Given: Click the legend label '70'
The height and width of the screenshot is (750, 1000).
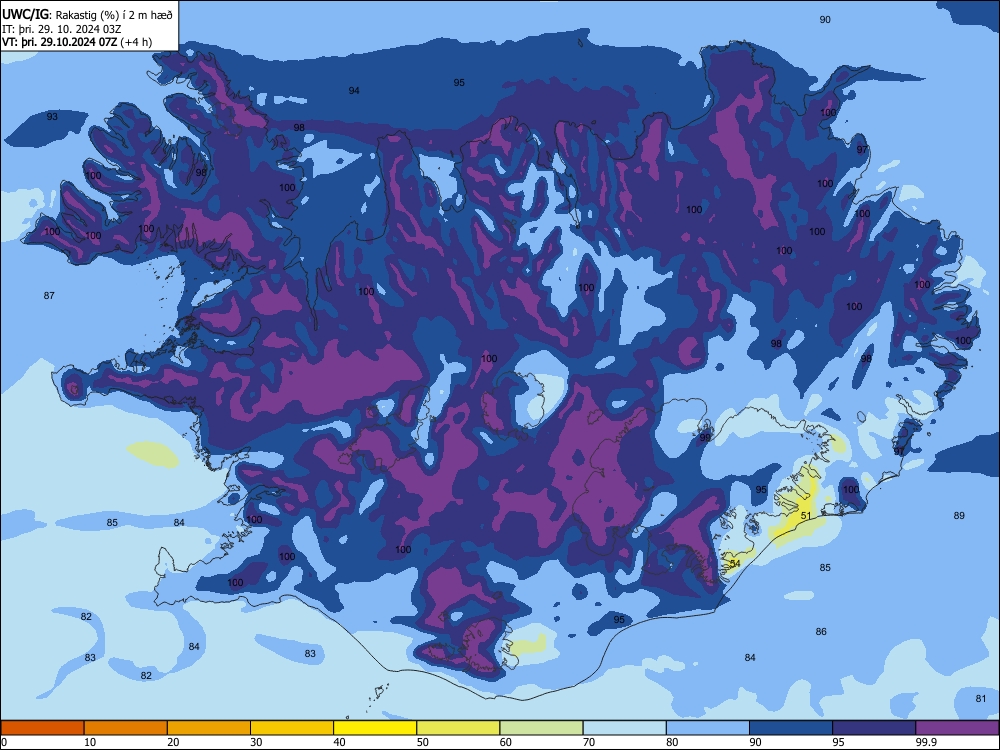Looking at the screenshot, I should click(x=589, y=742).
